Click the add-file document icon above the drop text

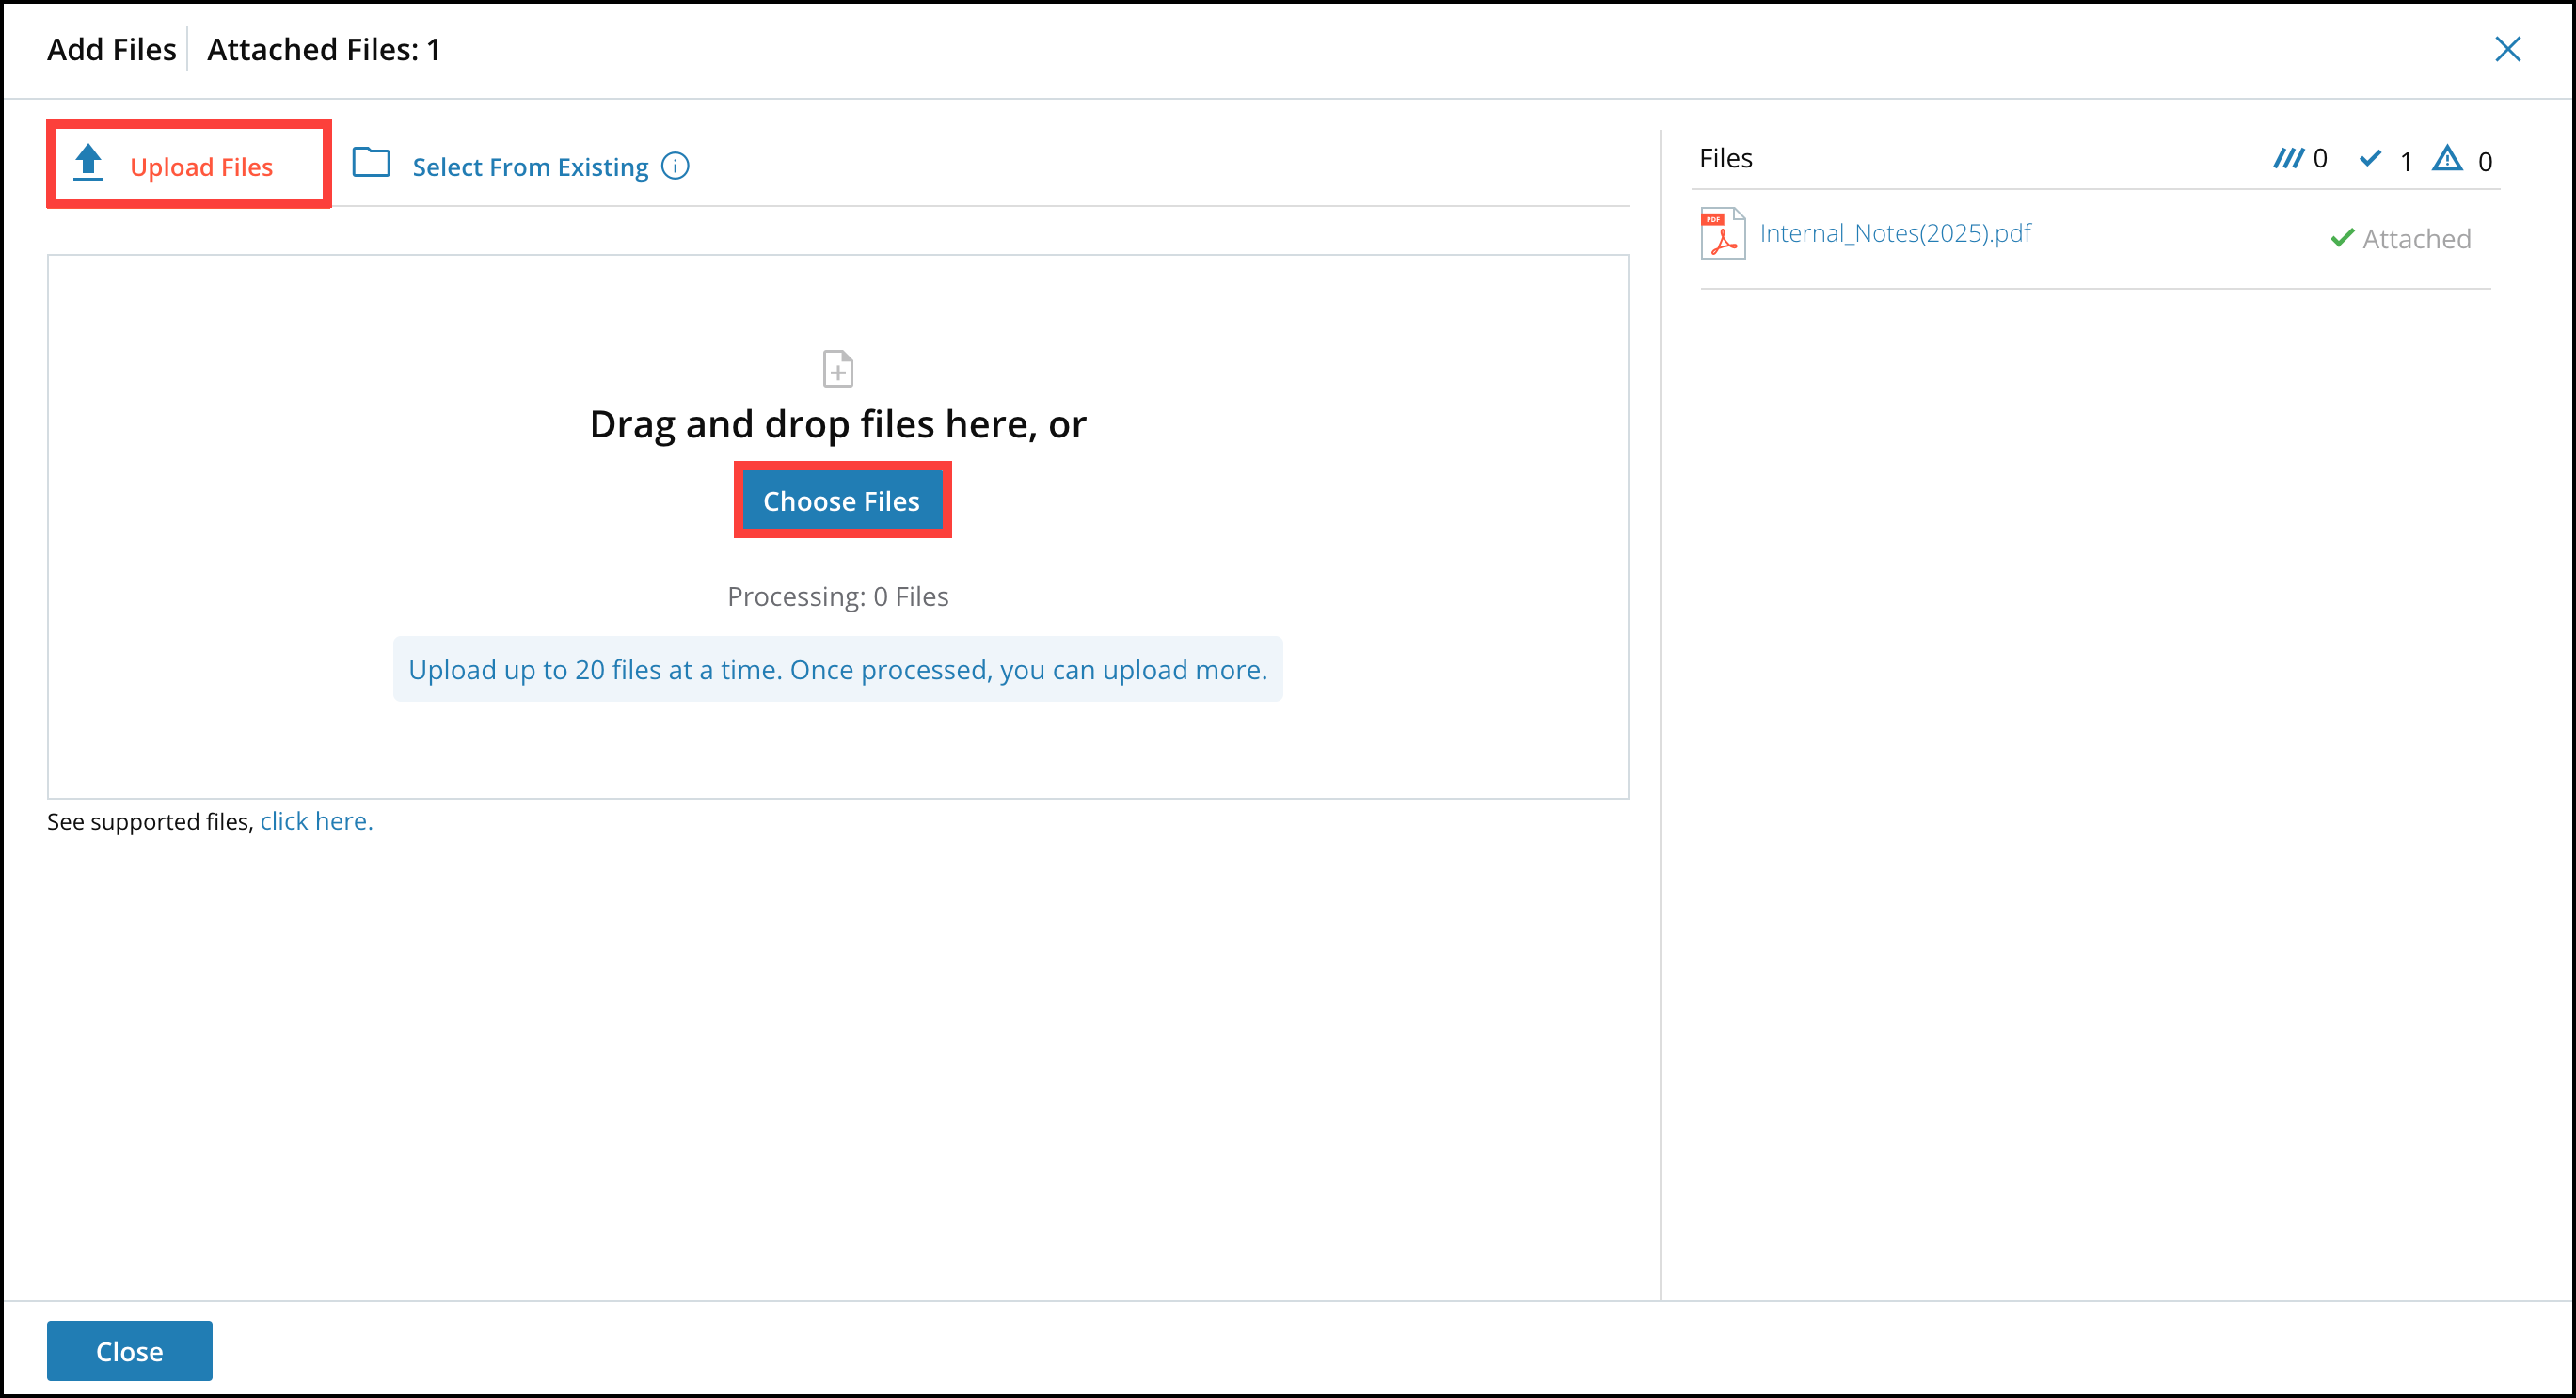coord(838,368)
